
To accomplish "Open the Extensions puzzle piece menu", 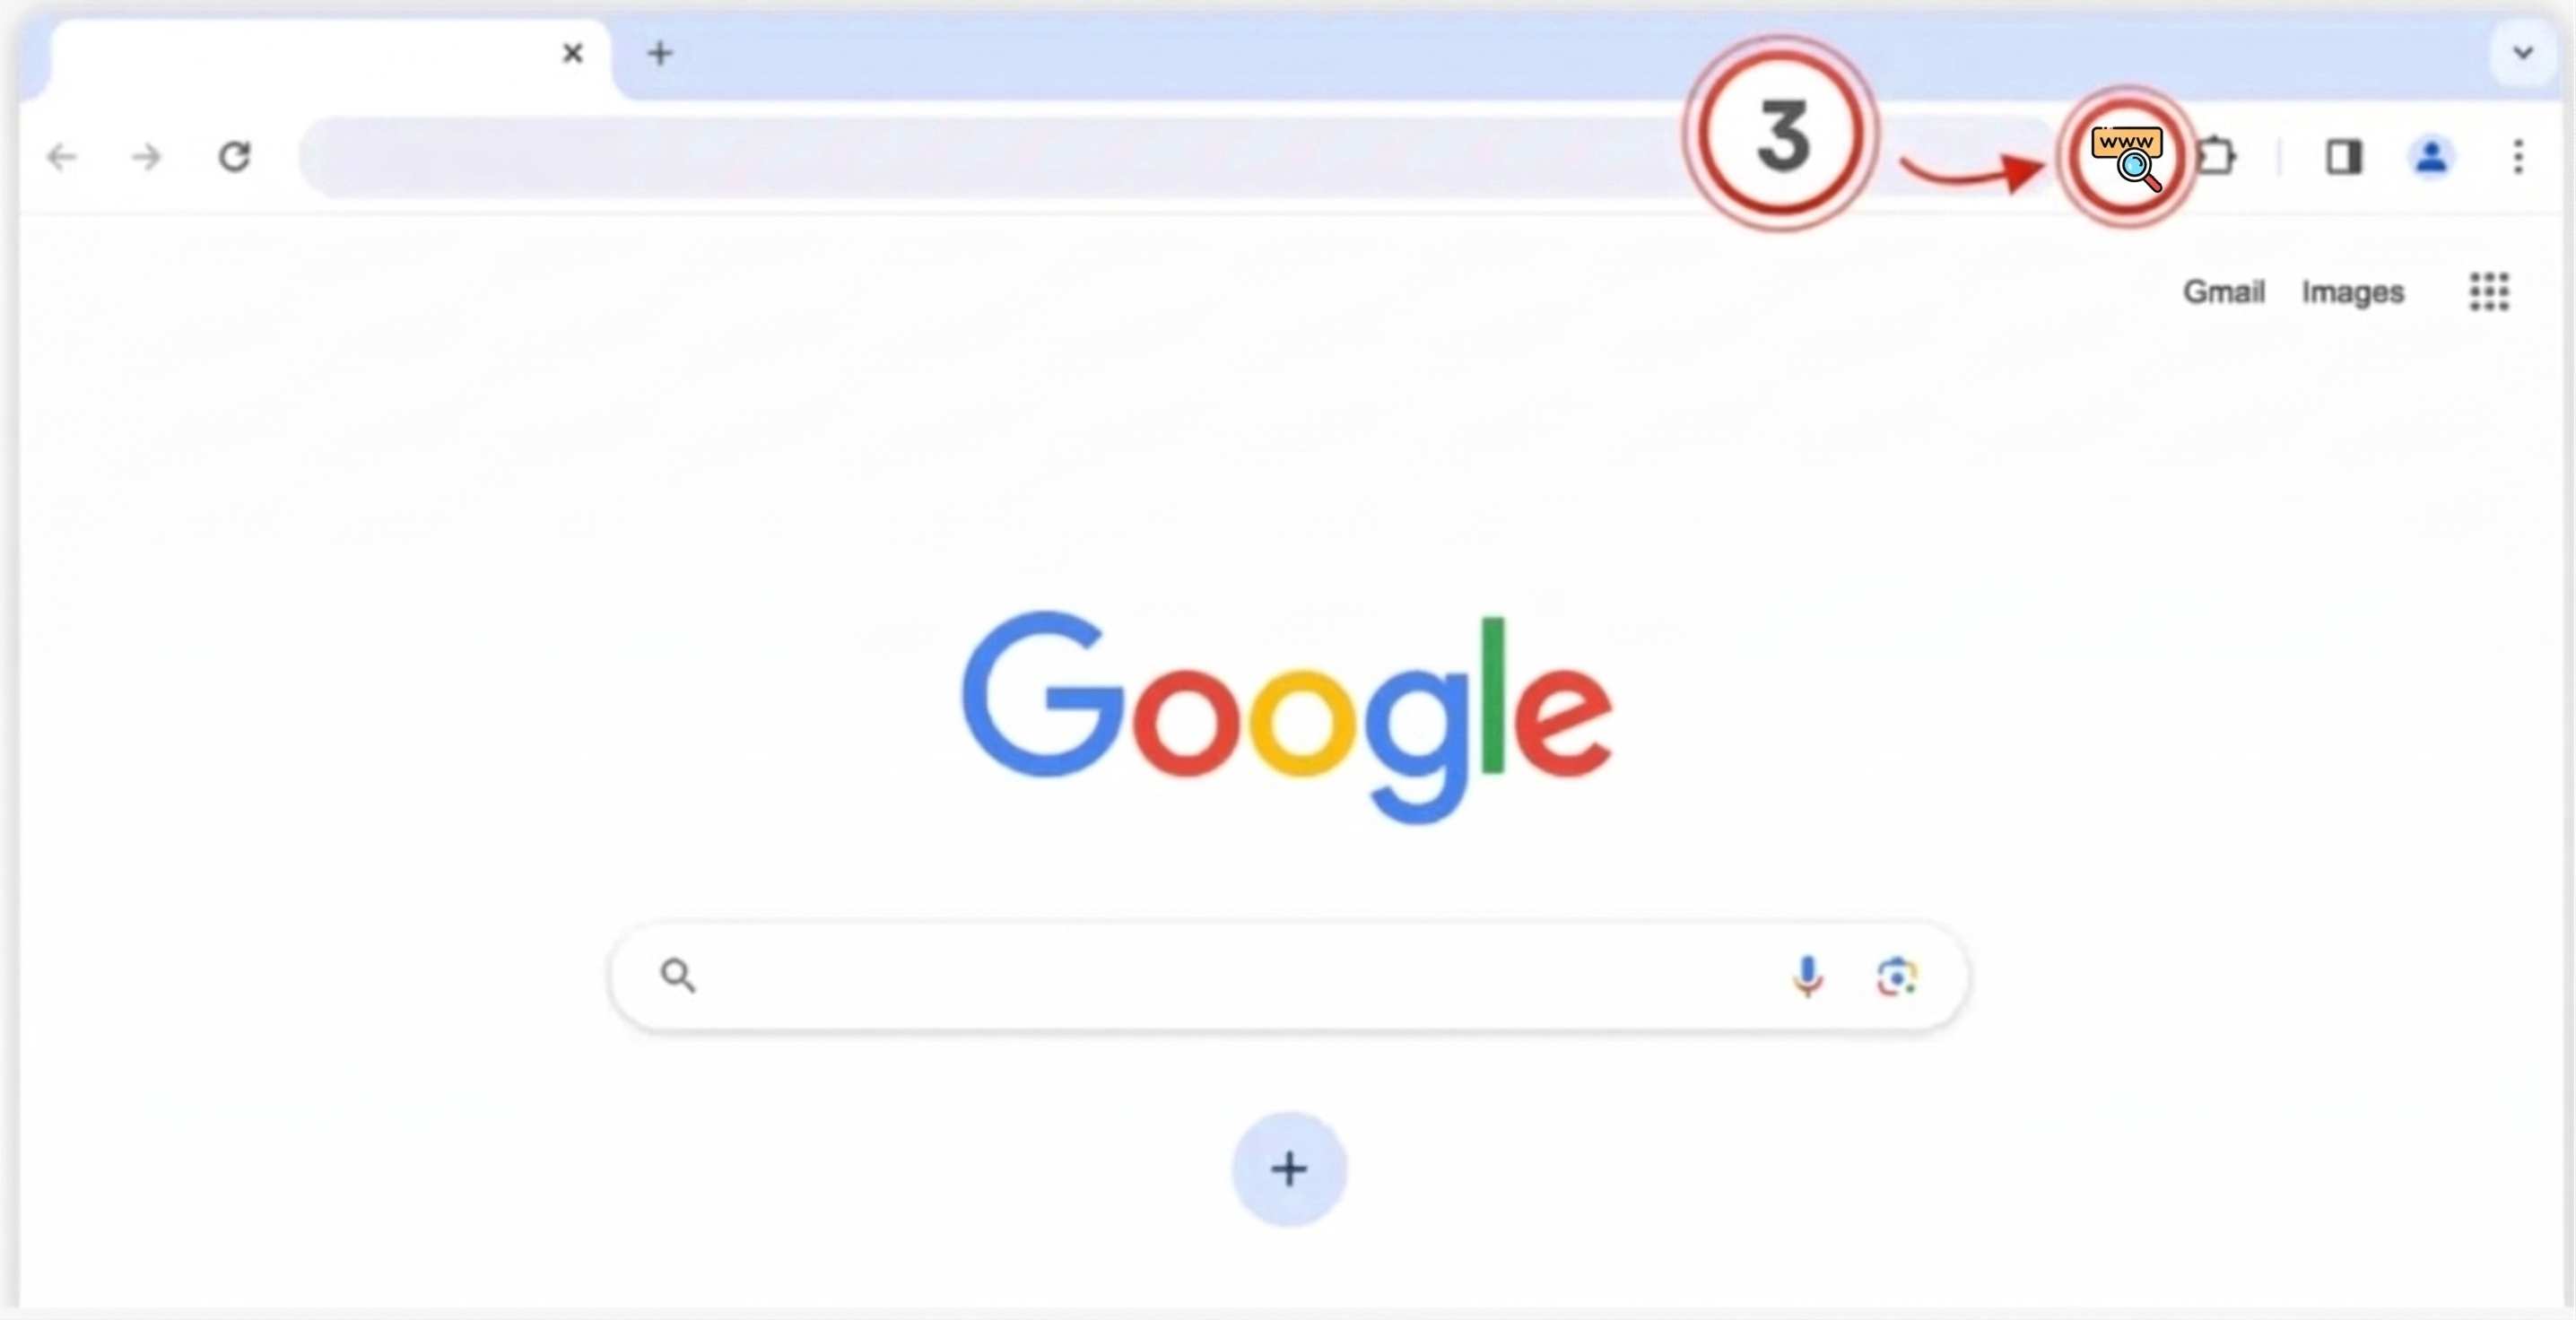I will point(2216,157).
